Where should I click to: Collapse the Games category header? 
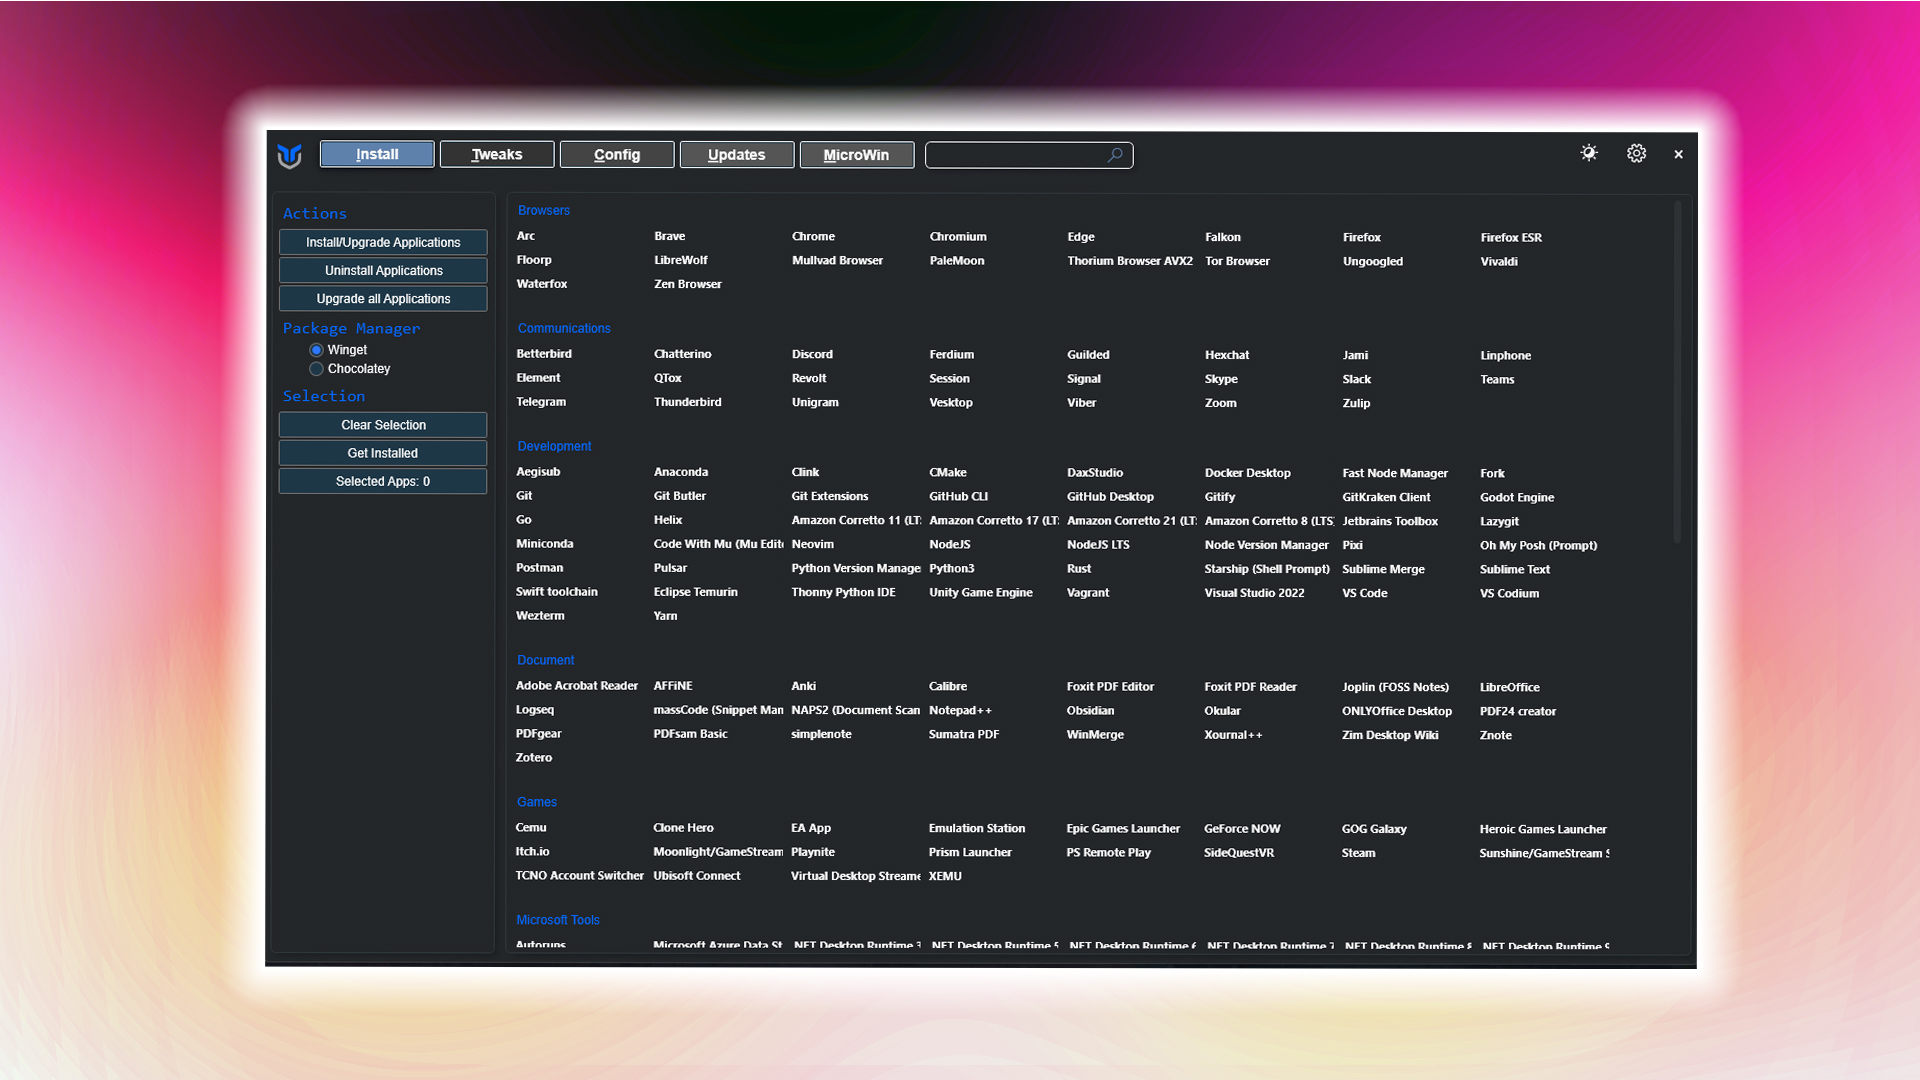537,802
